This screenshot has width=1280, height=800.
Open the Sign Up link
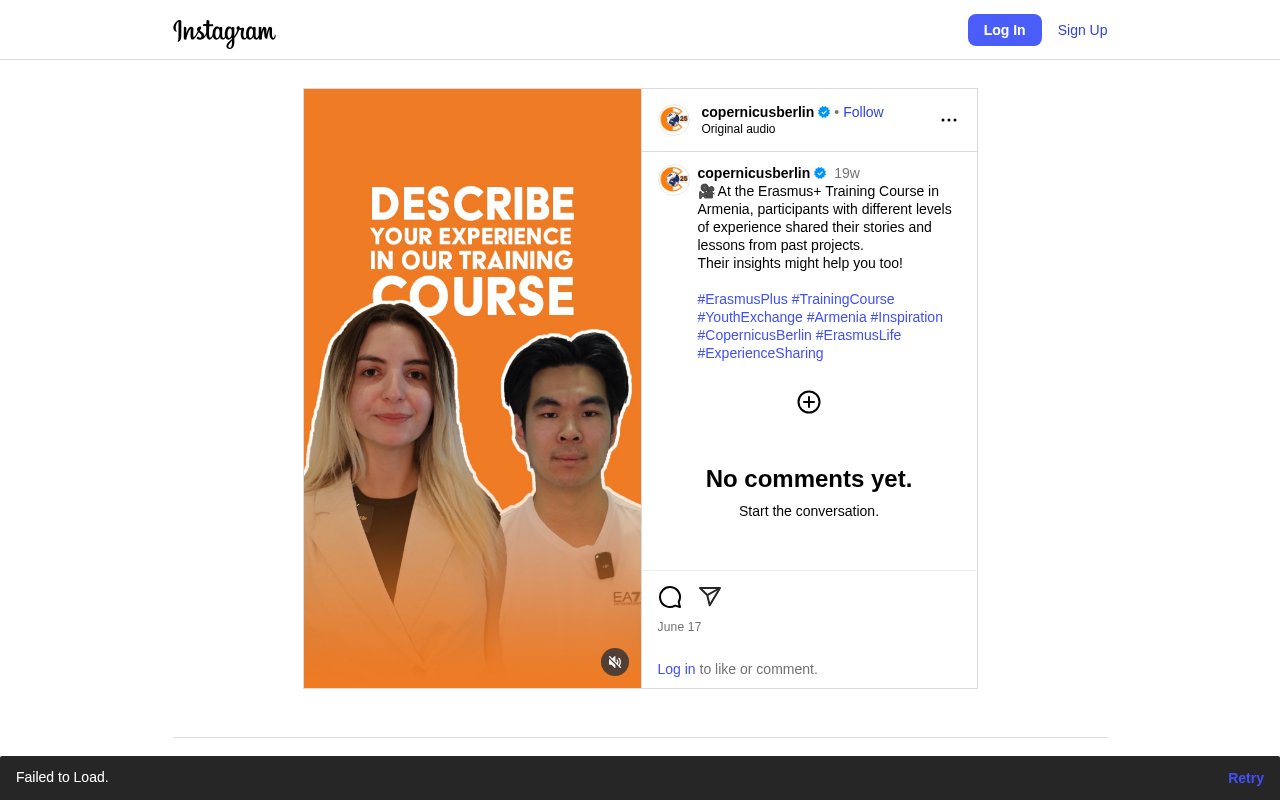(1082, 30)
